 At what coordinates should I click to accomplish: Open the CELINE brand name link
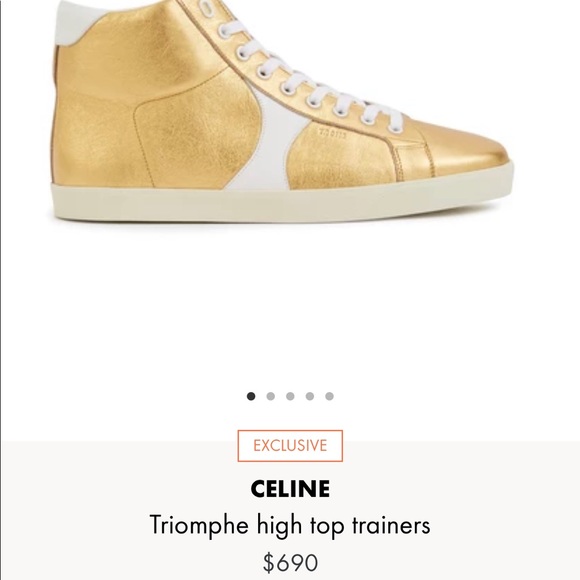(290, 489)
